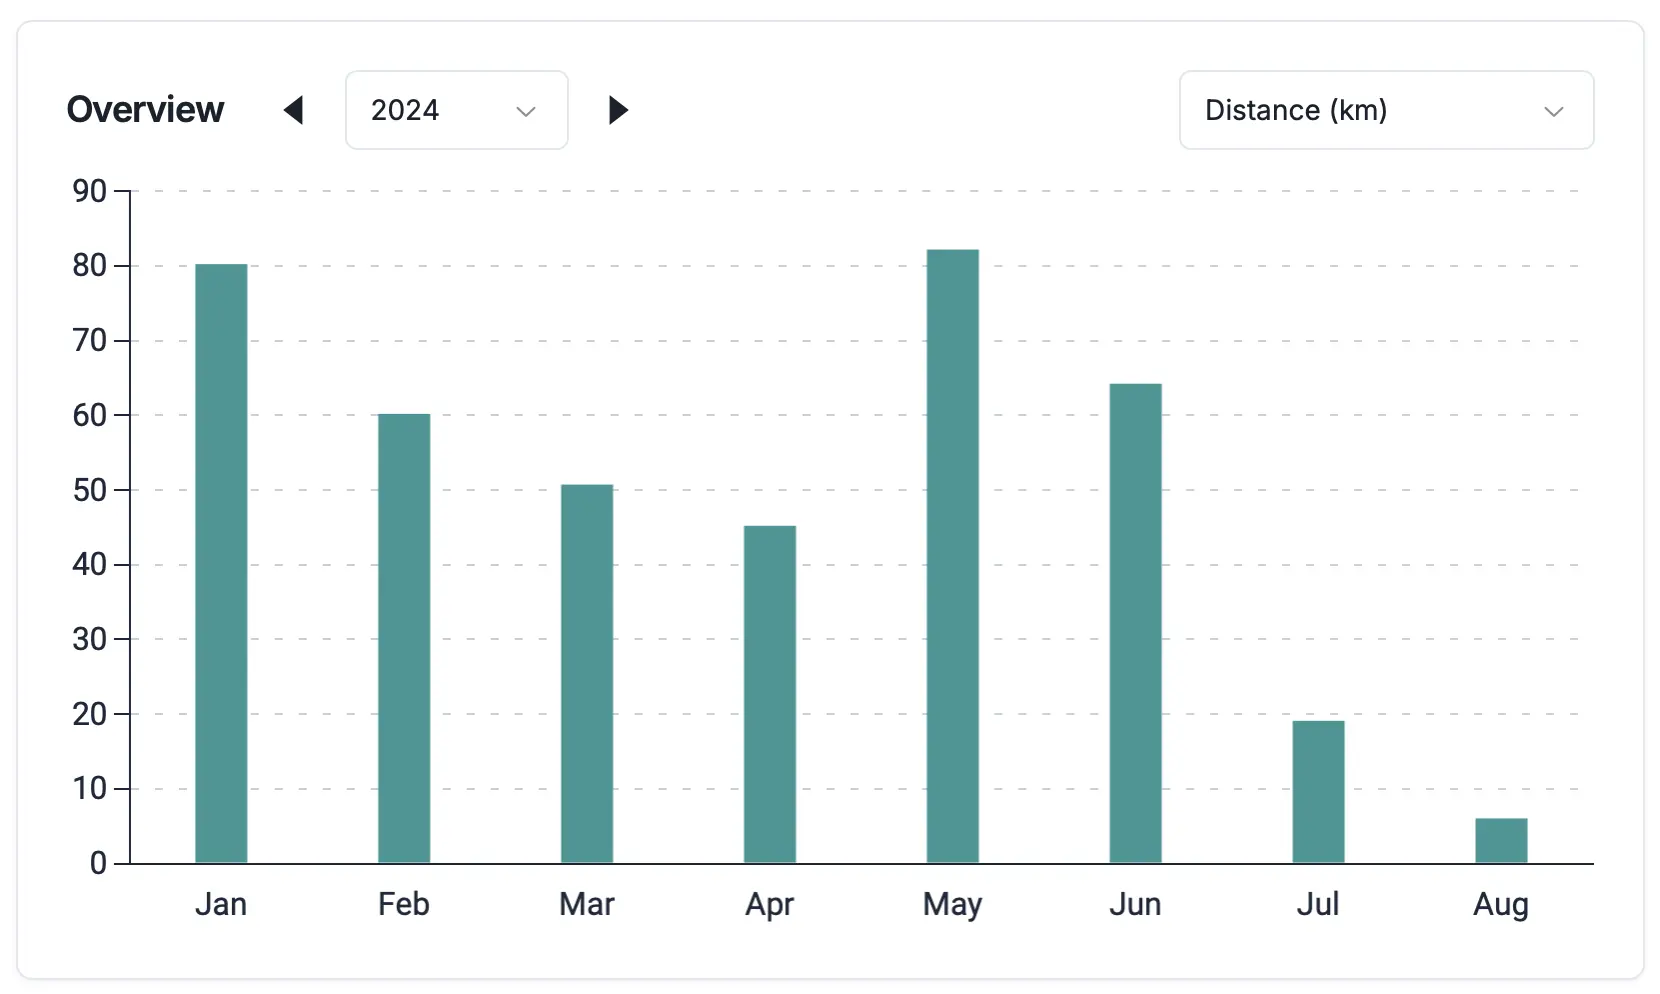Select the June distance bar
This screenshot has width=1660, height=994.
1135,620
